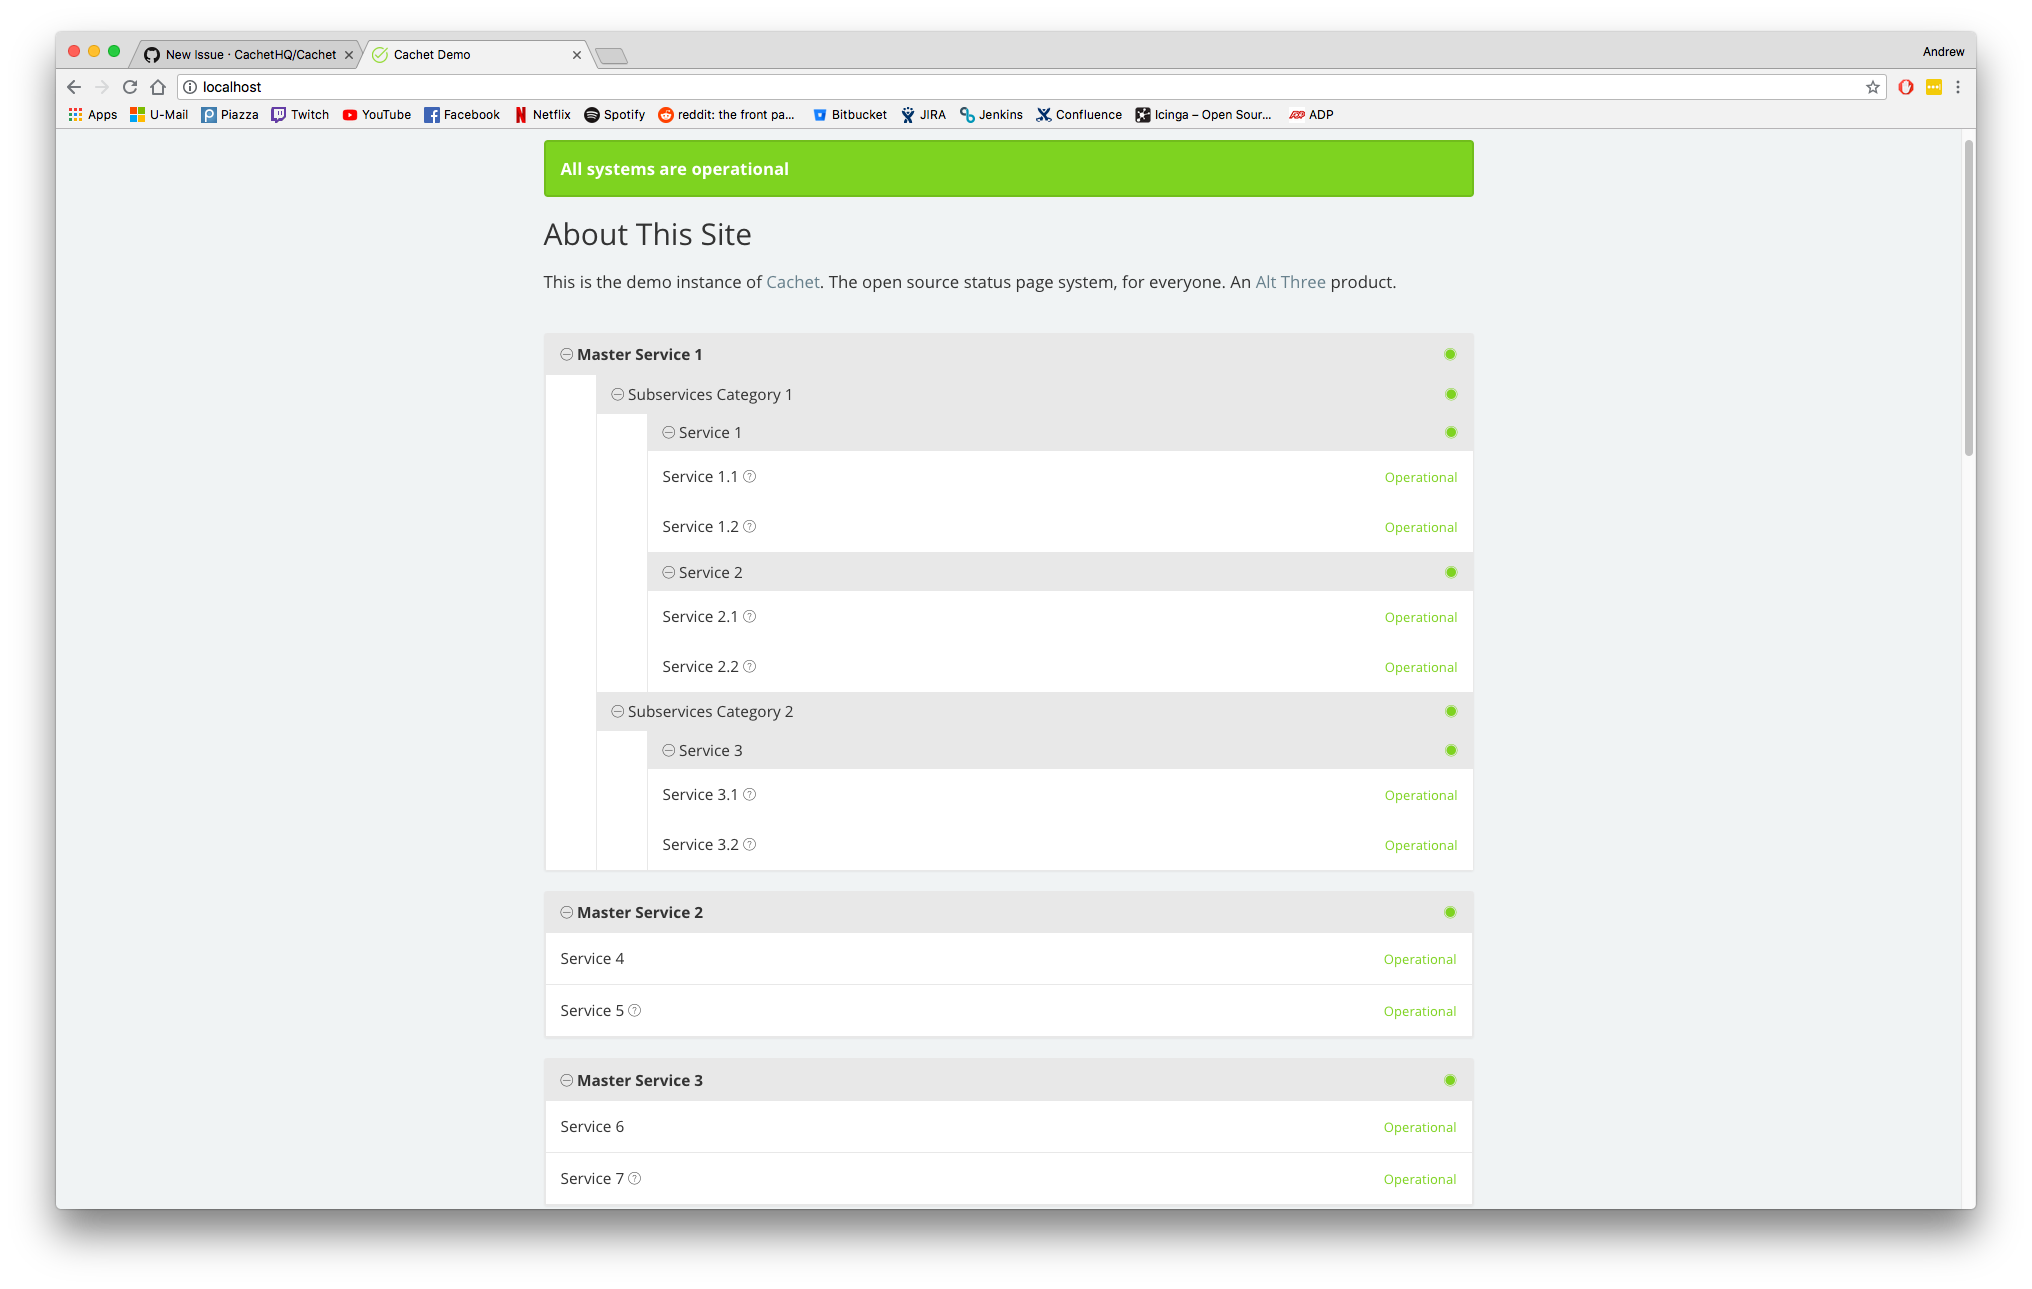Click the tooltip icon next to Service 5

pyautogui.click(x=635, y=1010)
